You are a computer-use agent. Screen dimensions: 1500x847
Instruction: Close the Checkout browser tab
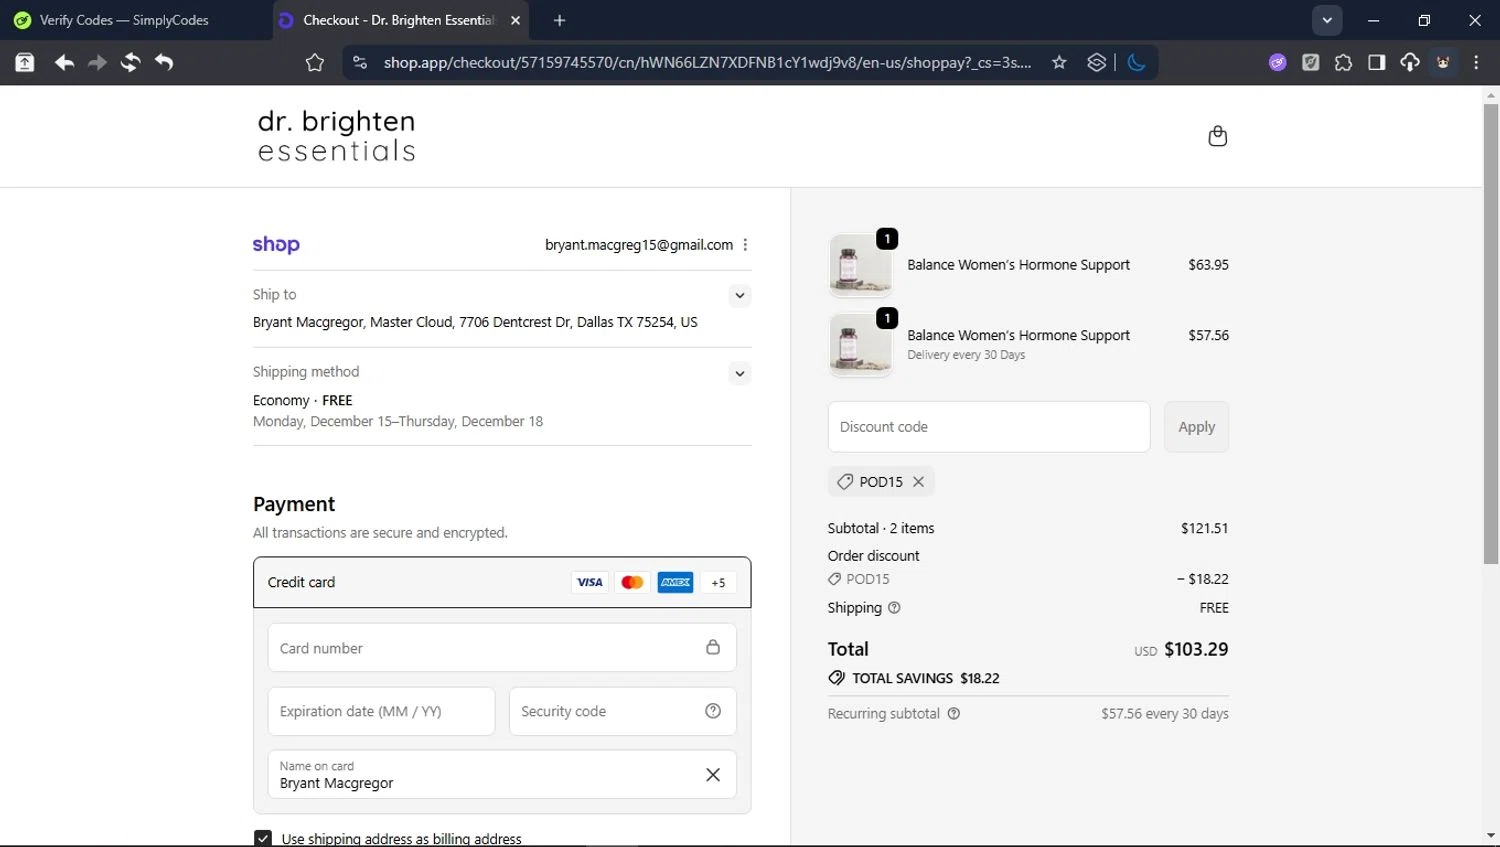click(515, 20)
